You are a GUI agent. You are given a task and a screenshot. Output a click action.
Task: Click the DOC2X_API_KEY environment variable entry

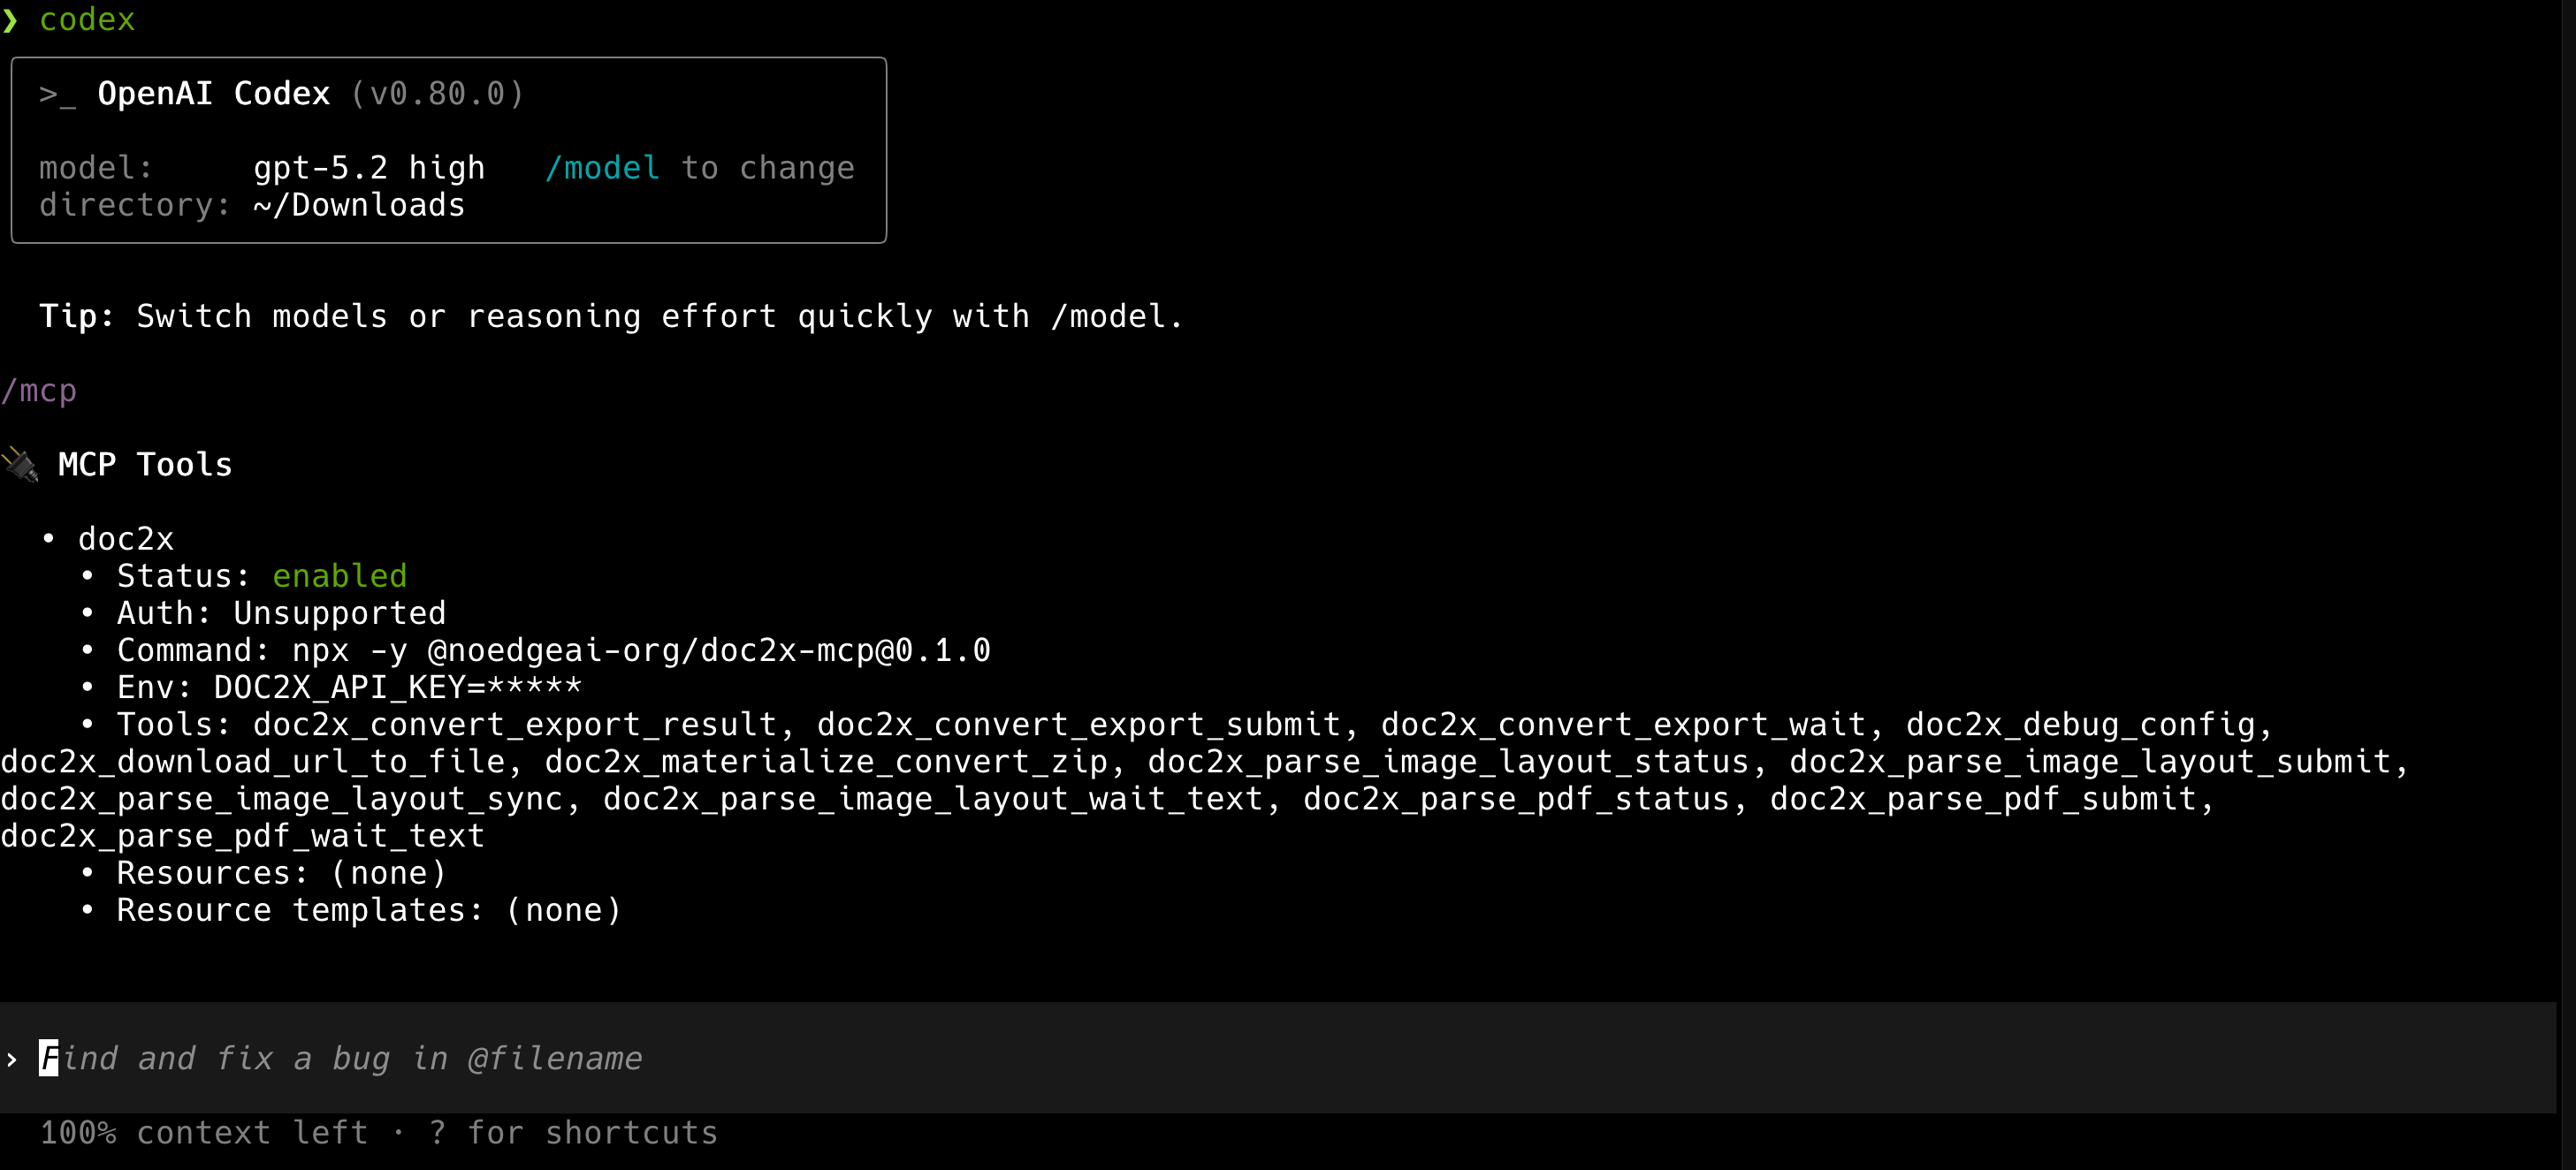point(397,687)
